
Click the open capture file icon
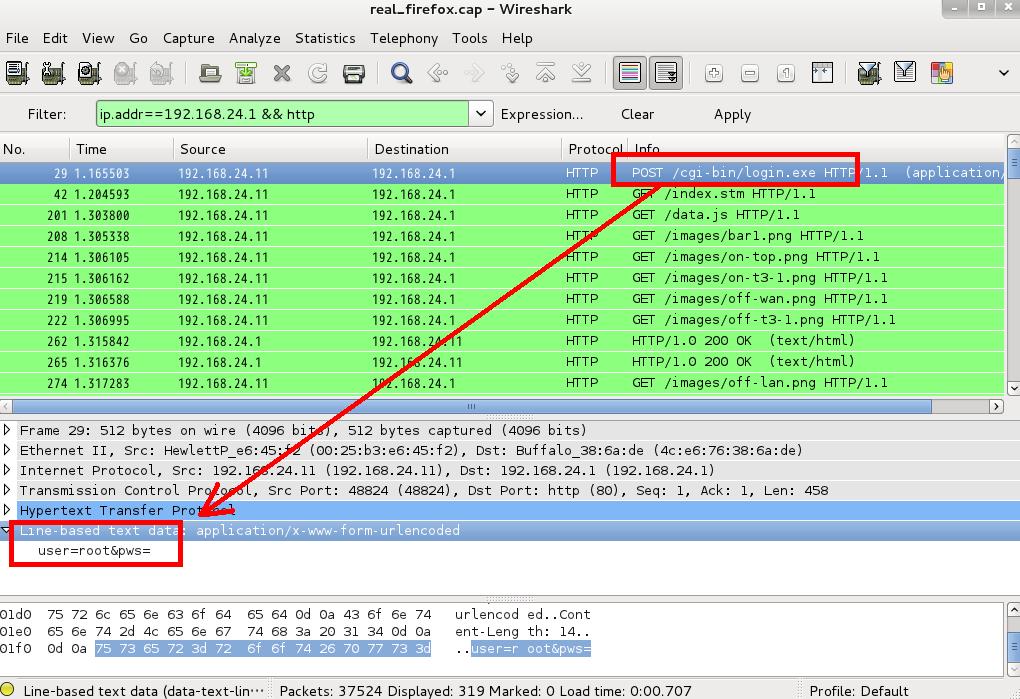209,73
